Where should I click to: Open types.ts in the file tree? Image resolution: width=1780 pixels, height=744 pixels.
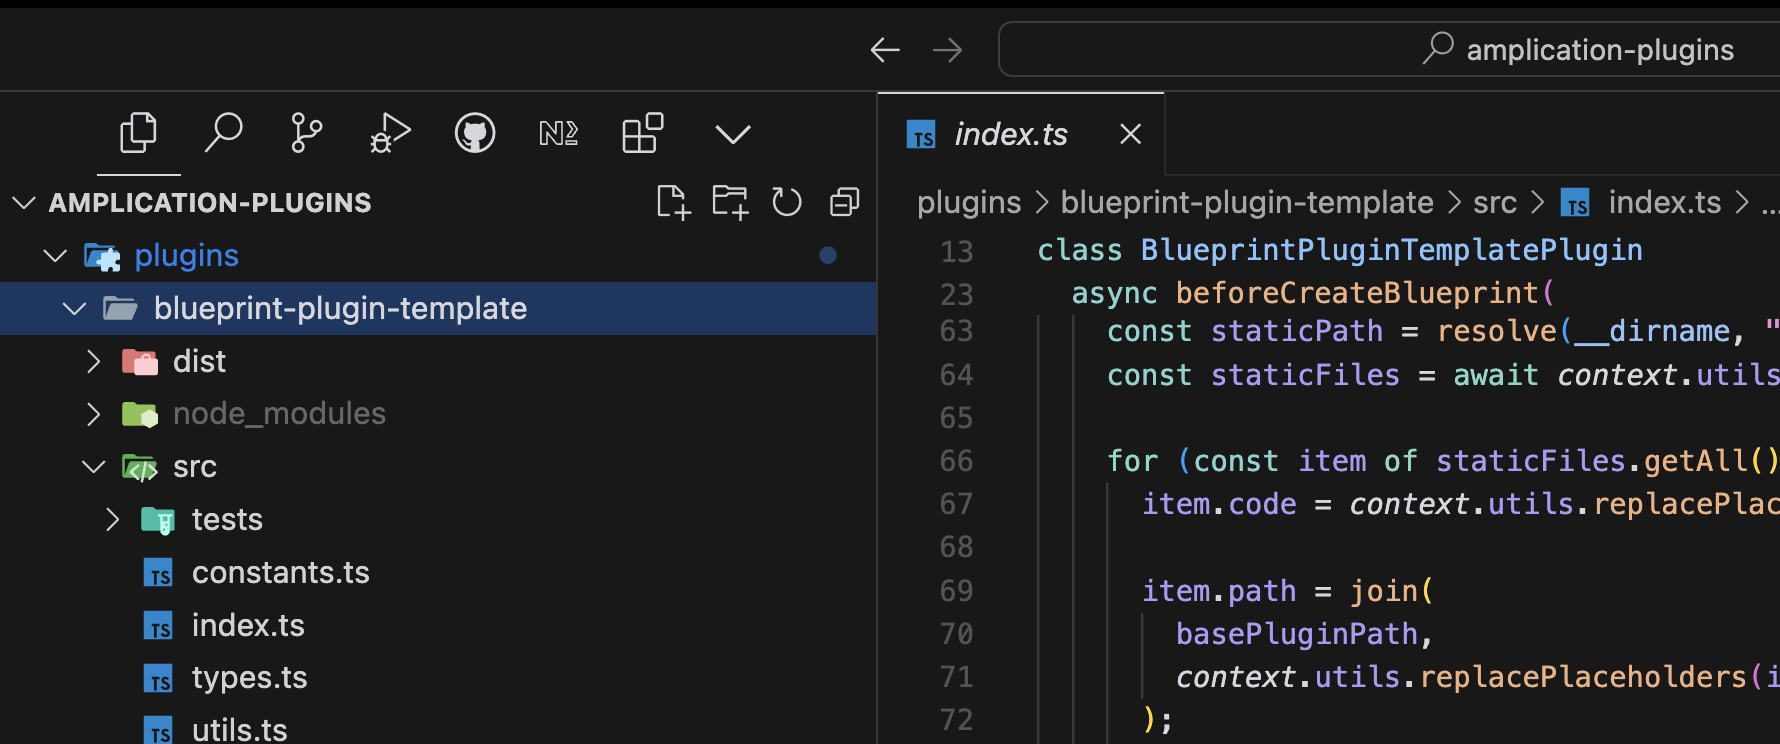click(x=438, y=678)
